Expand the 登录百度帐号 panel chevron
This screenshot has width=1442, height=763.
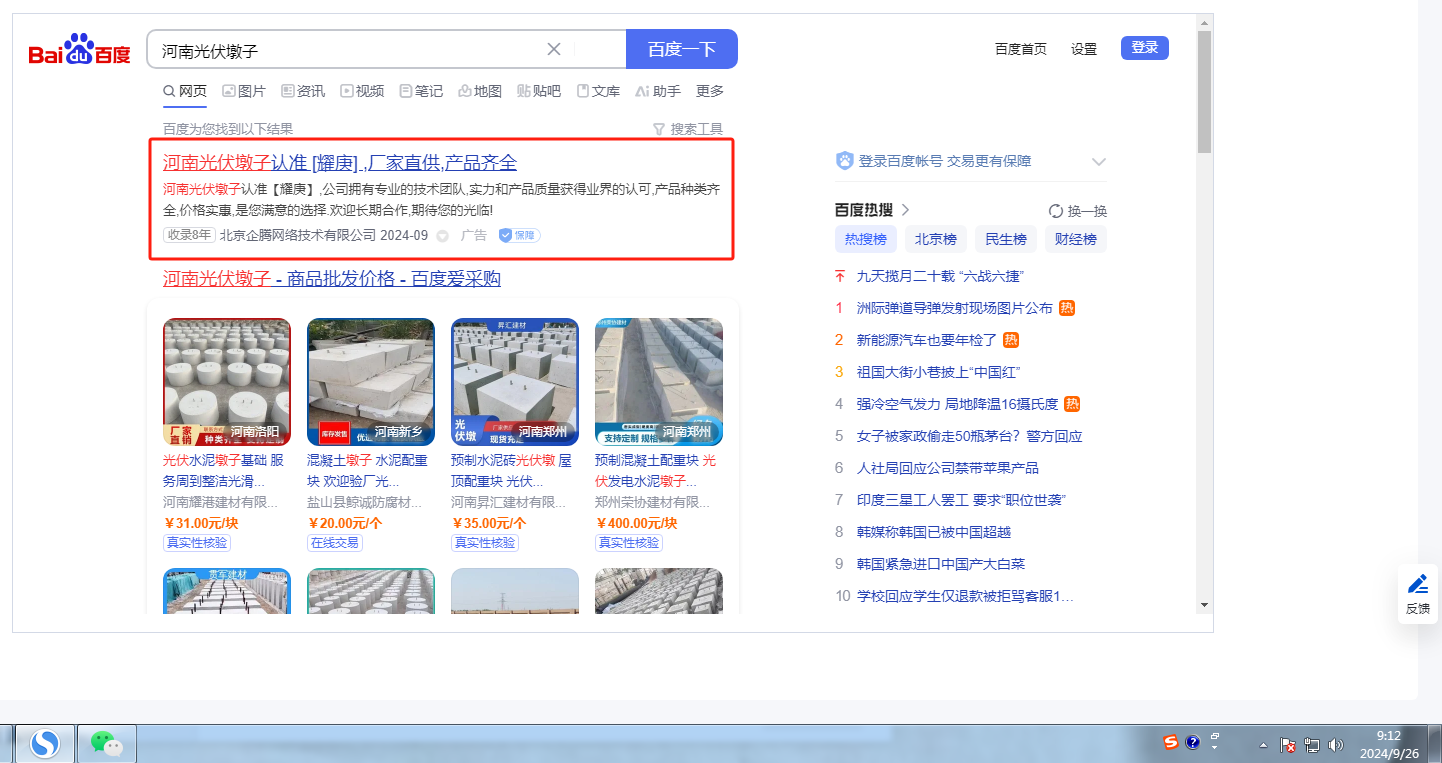[x=1099, y=161]
